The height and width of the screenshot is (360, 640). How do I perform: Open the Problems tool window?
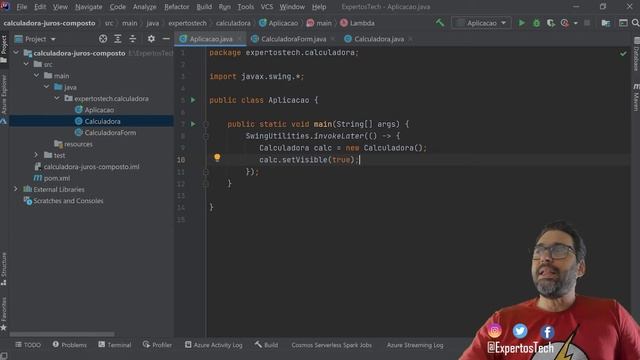click(70, 345)
